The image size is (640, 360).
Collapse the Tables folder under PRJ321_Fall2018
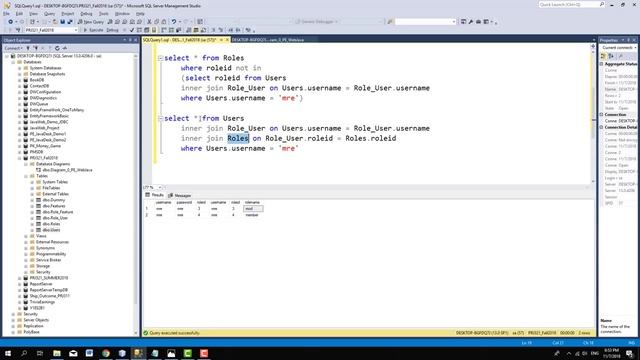pos(26,176)
